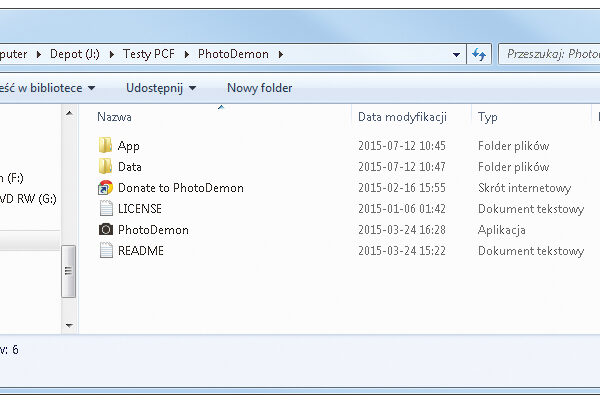Image resolution: width=600 pixels, height=402 pixels.
Task: Click in the search PhotoDemon field
Action: pos(550,54)
